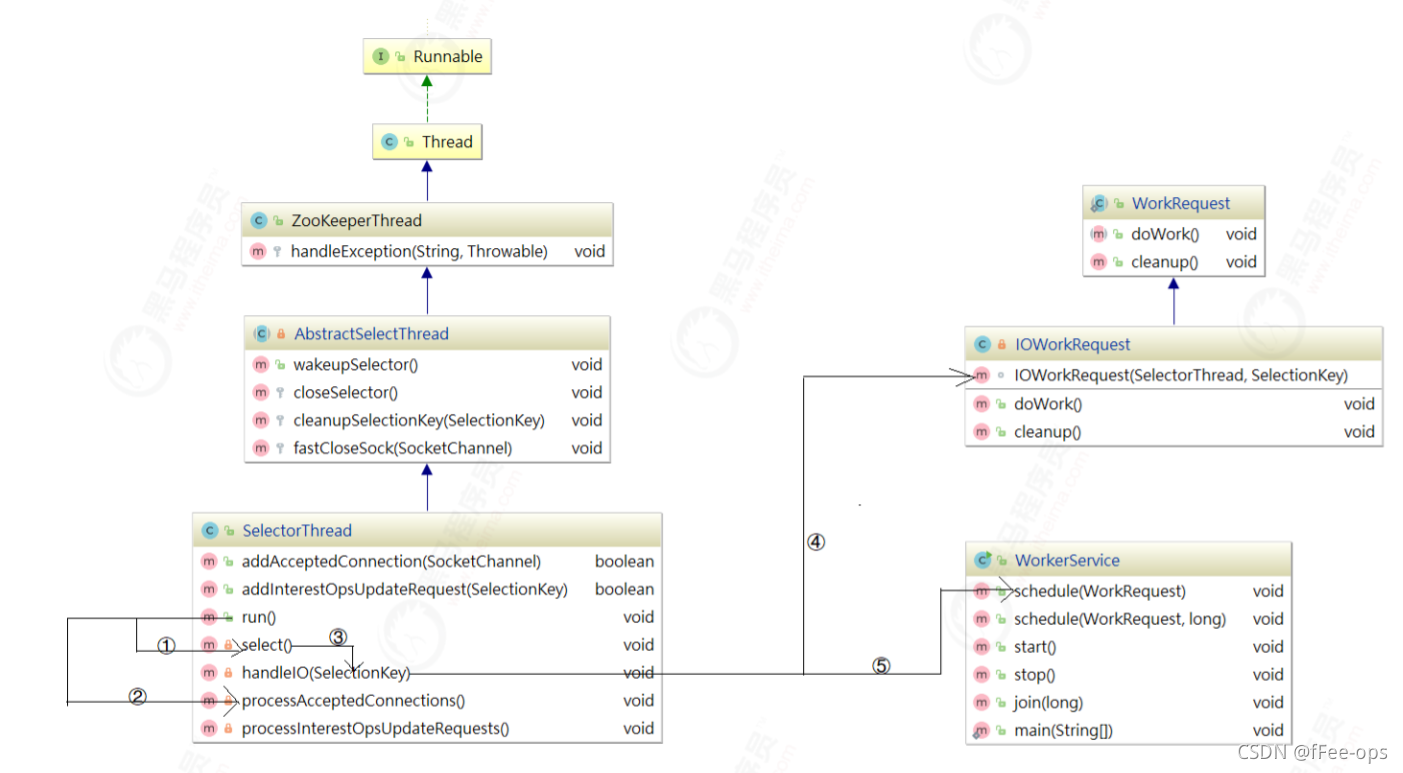Click the method icon on stop() row
The width and height of the screenshot is (1403, 773).
pos(982,675)
